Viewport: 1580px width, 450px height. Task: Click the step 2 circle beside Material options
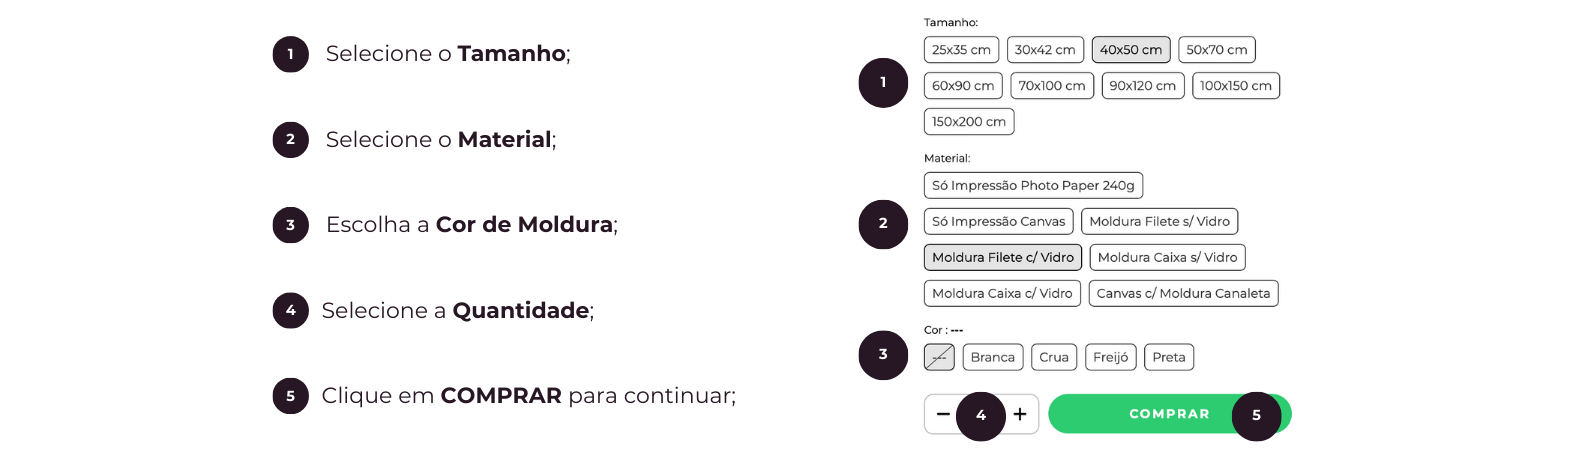click(x=883, y=224)
